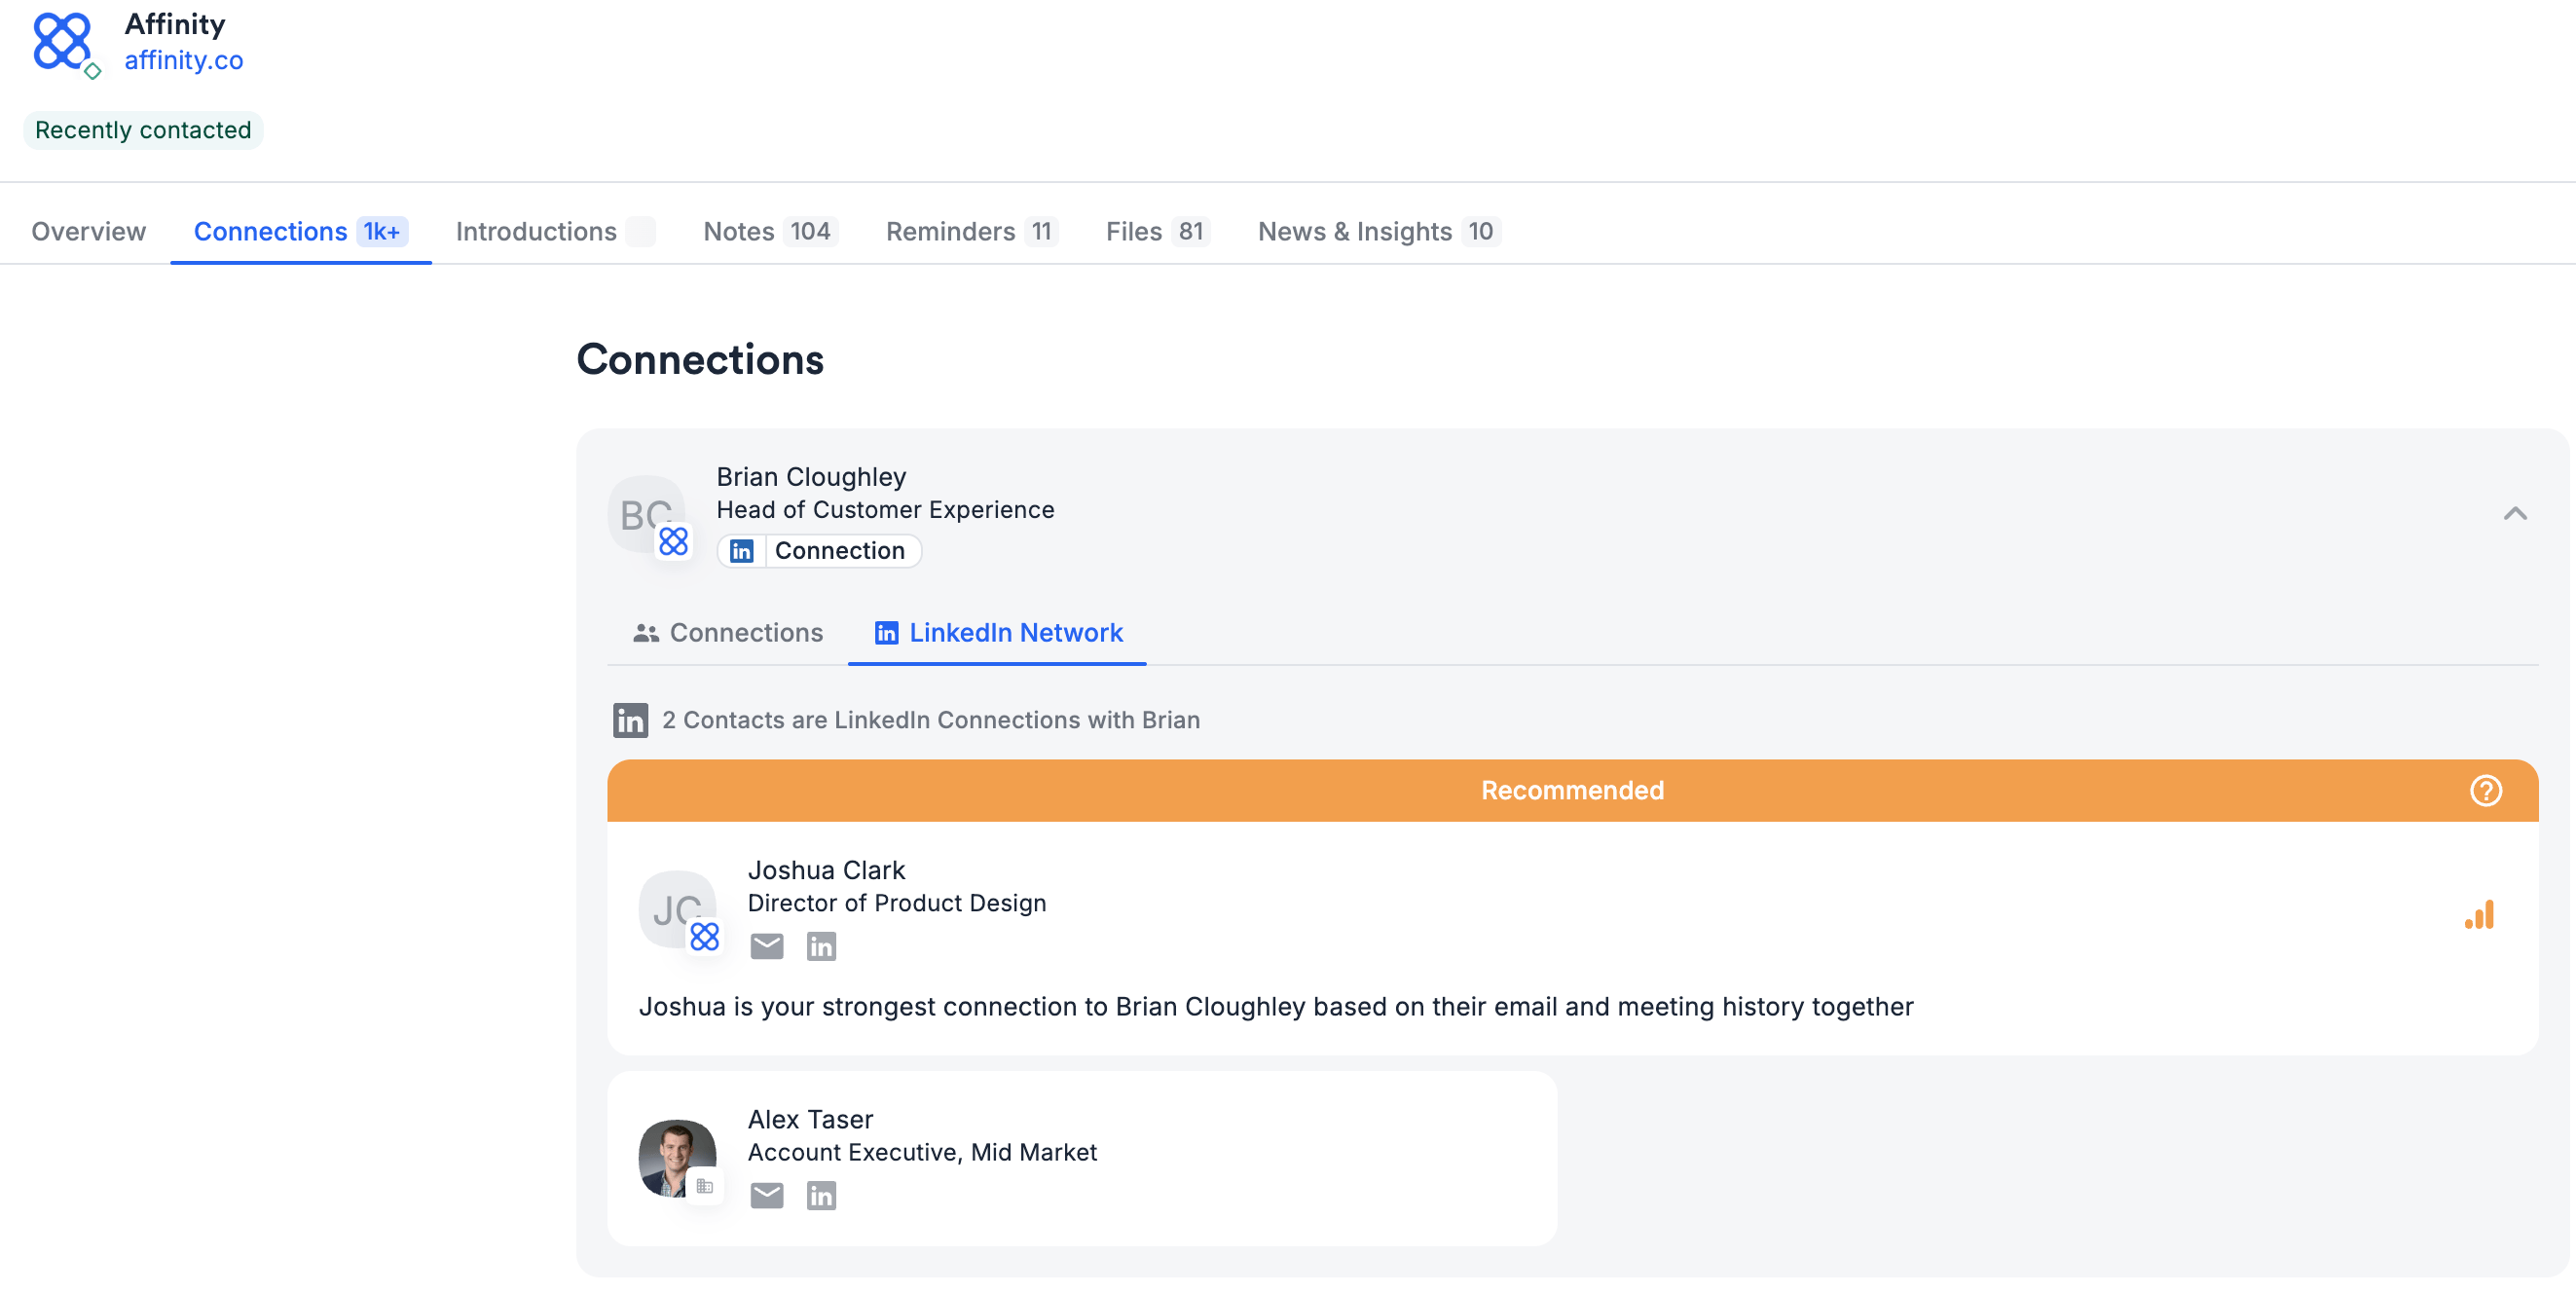Open the Recommended help question-mark icon
Screen dimensions: 2576x1293
(x=2485, y=790)
